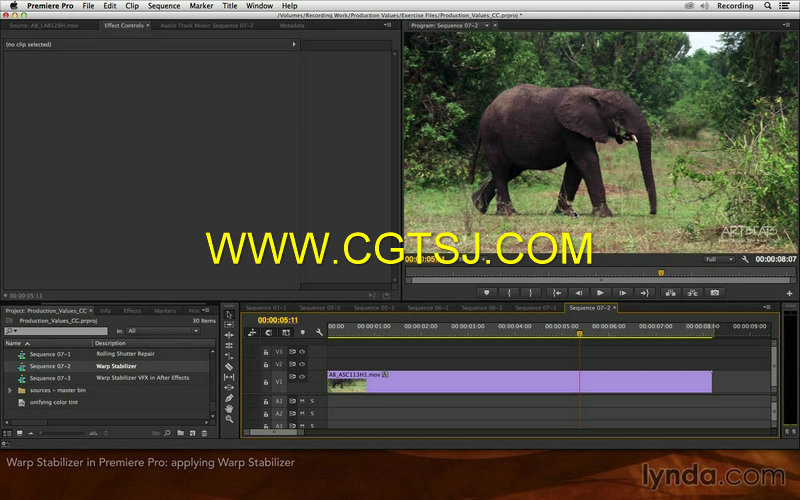Export a frame with camera icon
Viewport: 800px width, 500px height.
coord(715,293)
